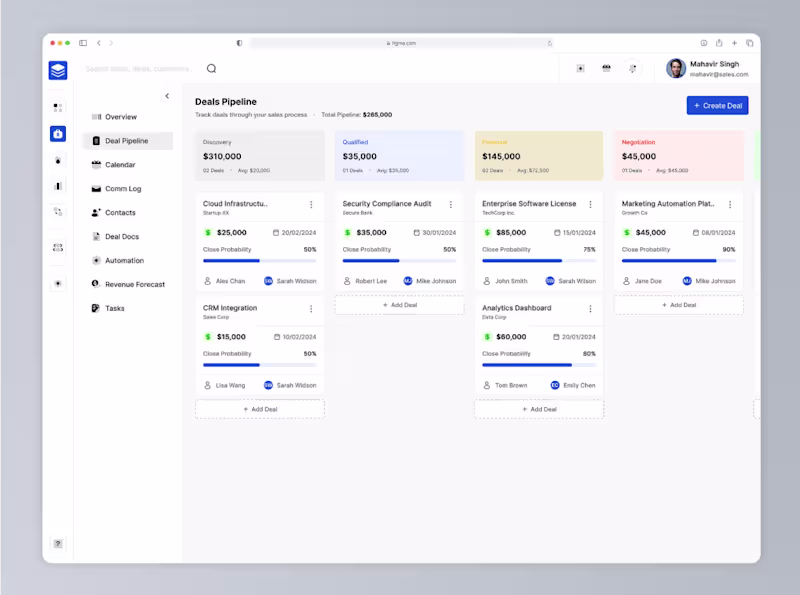Open the briefcase deals icon in rail
Image resolution: width=800 pixels, height=595 pixels.
(58, 134)
